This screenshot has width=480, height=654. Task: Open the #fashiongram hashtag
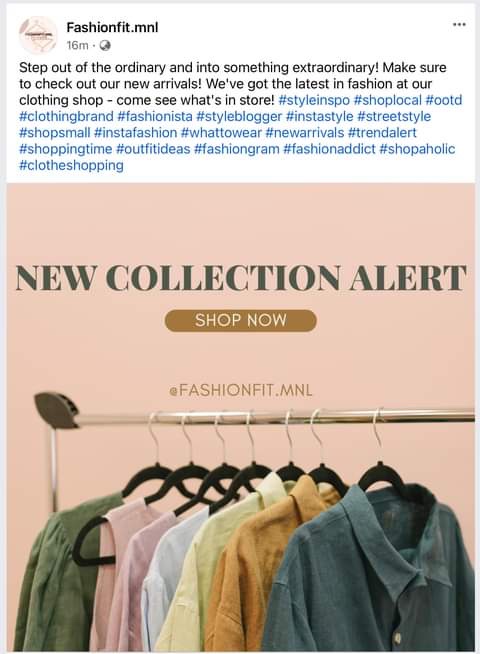(237, 149)
